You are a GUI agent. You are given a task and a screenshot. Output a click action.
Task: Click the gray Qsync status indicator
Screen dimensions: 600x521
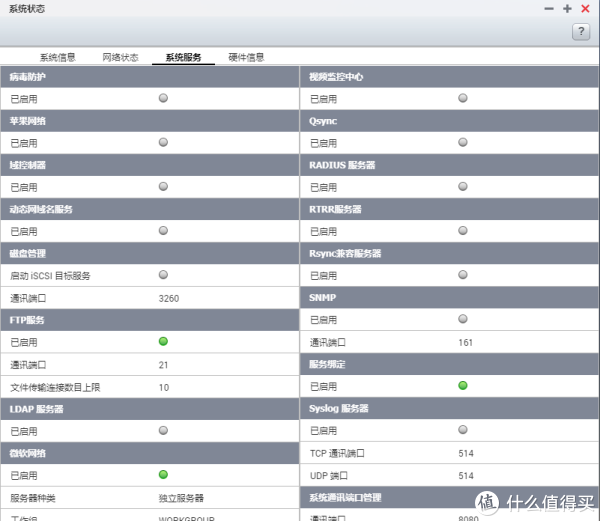463,142
